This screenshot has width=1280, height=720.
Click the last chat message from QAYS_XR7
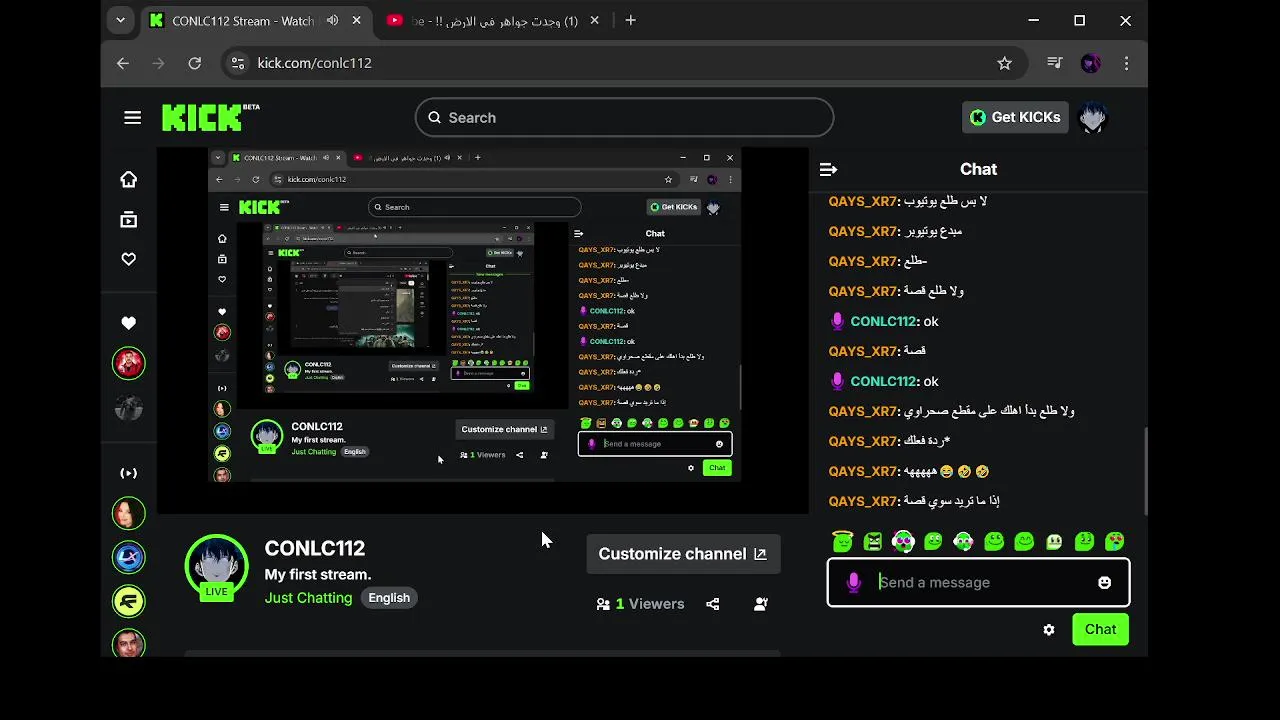[x=915, y=501]
